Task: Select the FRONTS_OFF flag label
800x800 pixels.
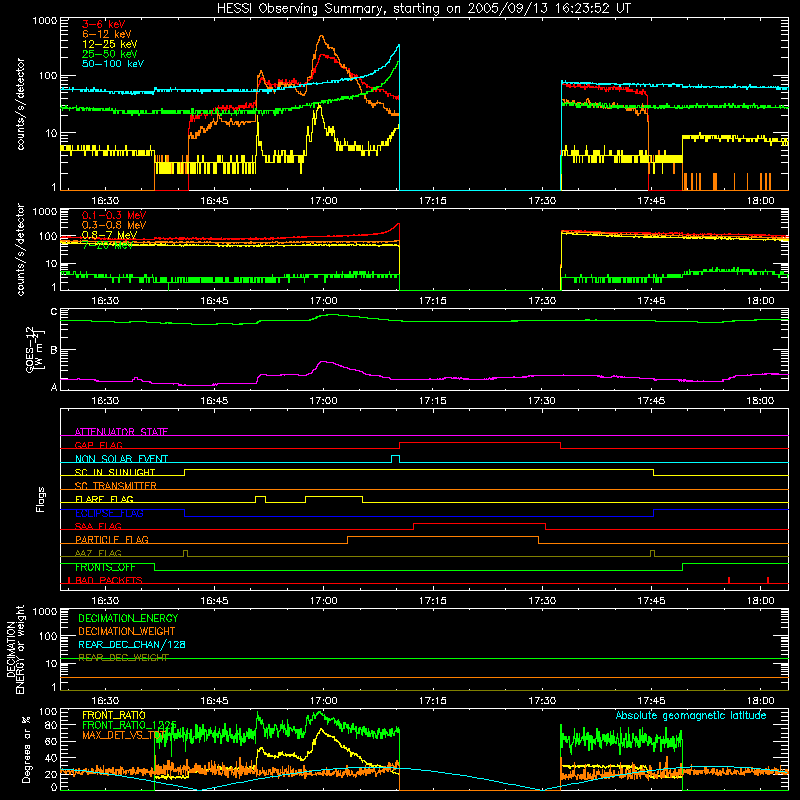Action: 105,567
